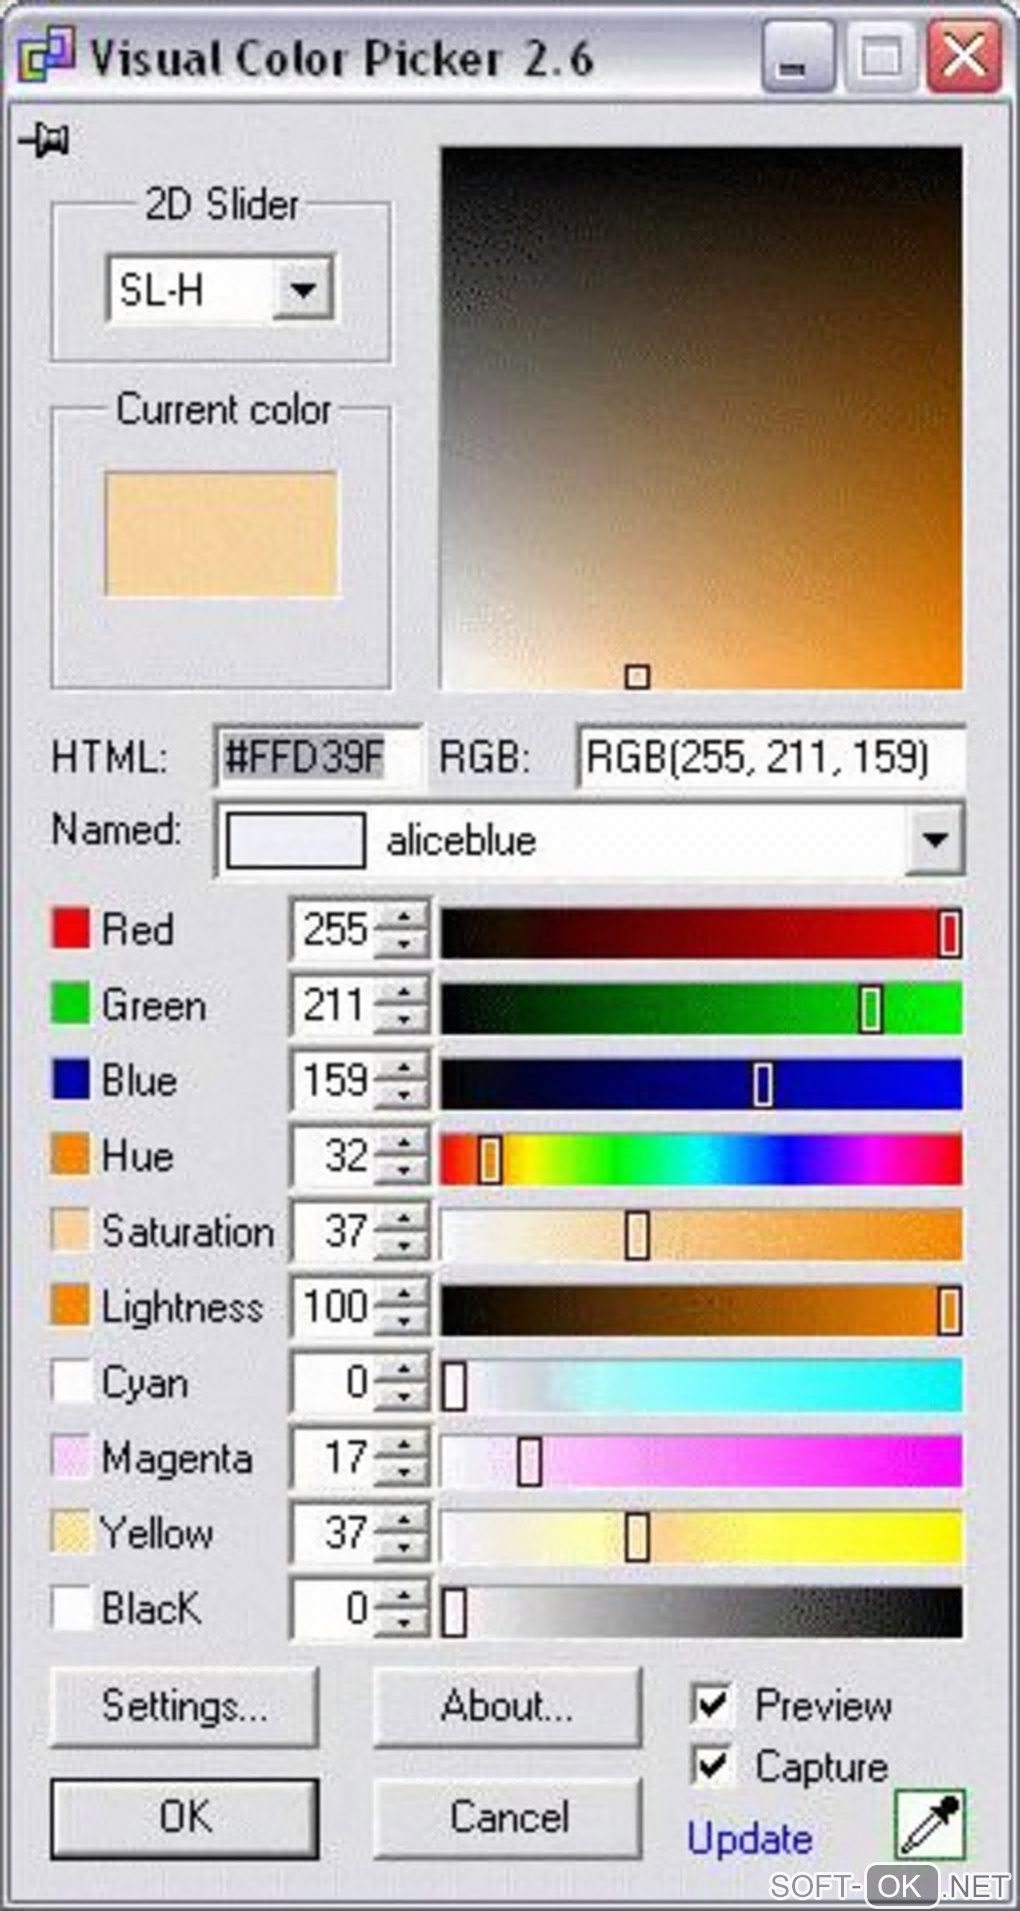
Task: Click the Green value field showing 211
Action: pyautogui.click(x=334, y=1005)
